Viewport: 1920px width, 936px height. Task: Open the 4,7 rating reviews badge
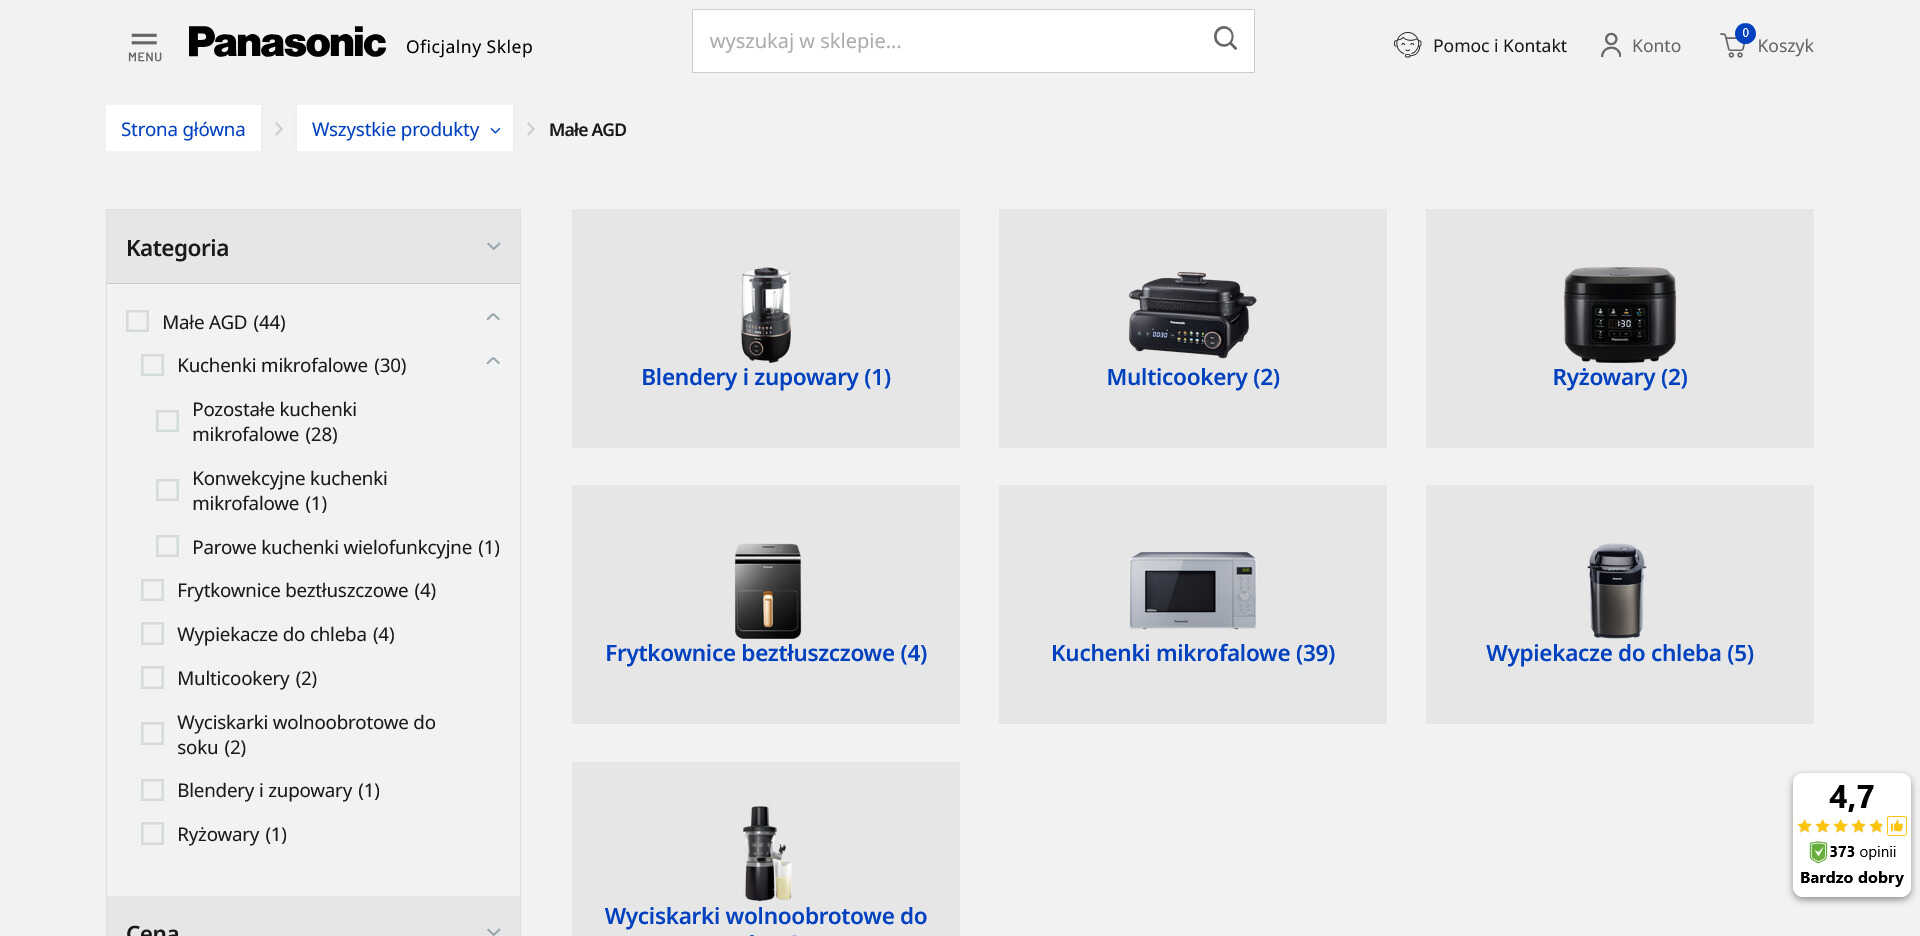[1851, 835]
